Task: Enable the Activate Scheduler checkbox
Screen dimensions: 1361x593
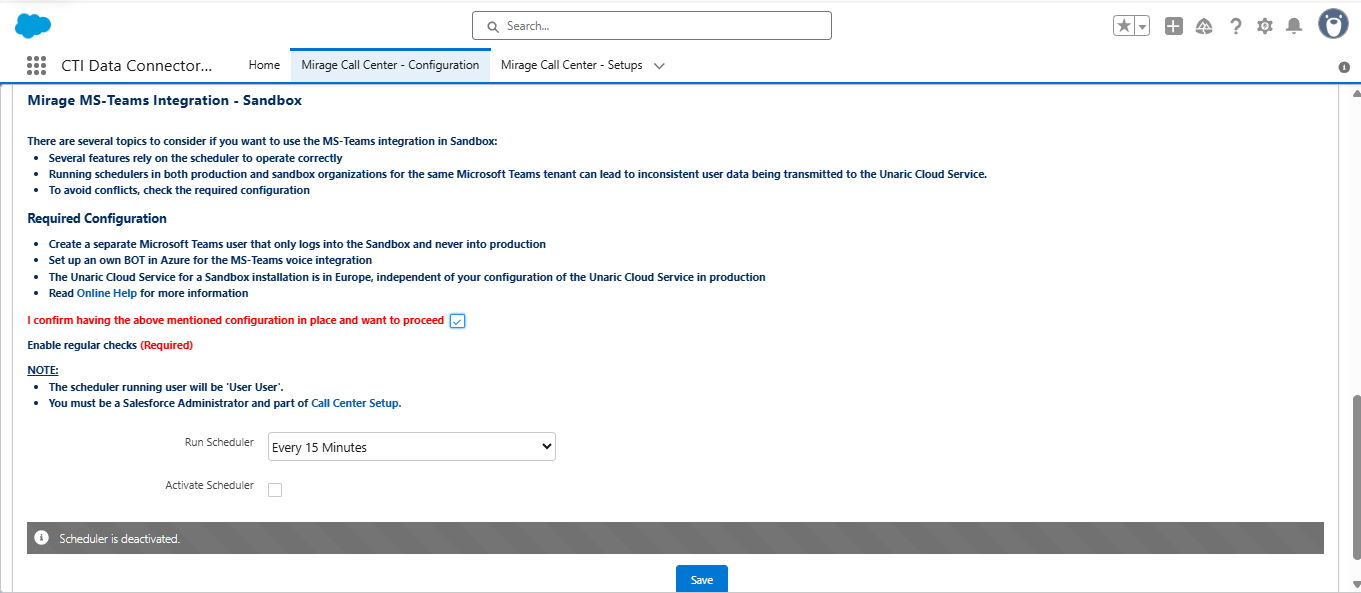Action: tap(275, 490)
